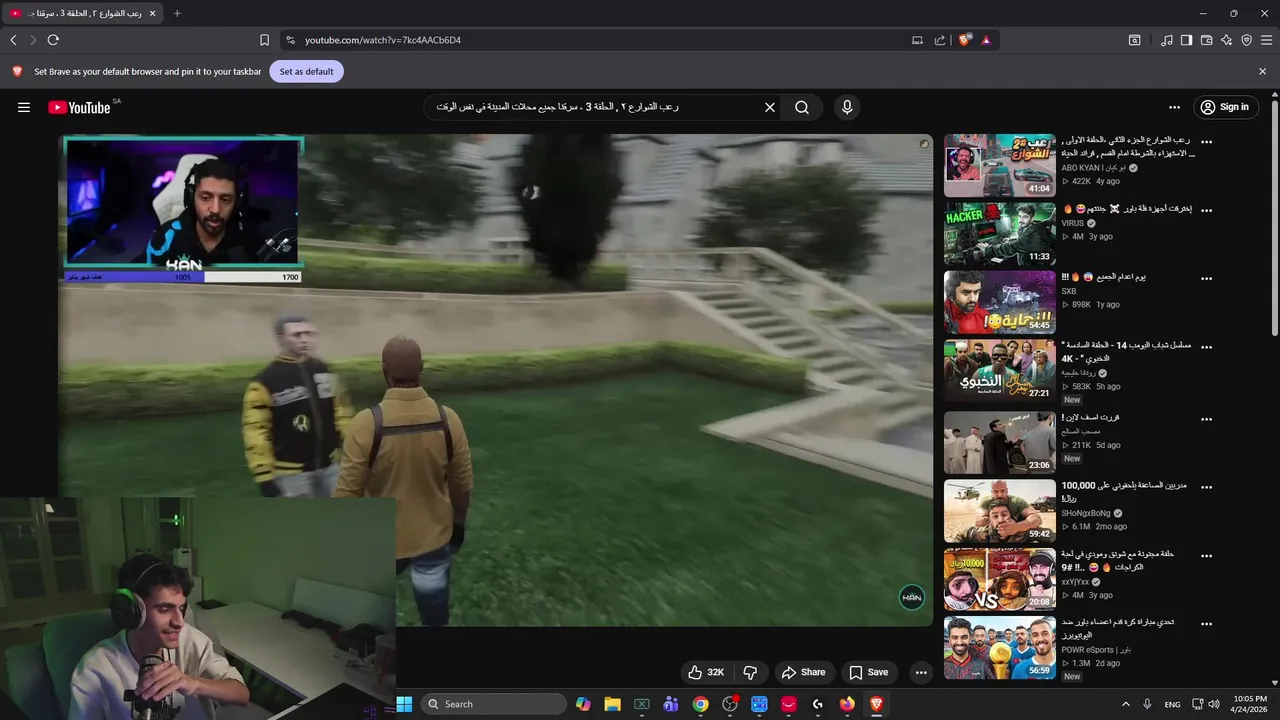Viewport: 1280px width, 720px height.
Task: Visit the VIRUS channel name link
Action: pyautogui.click(x=1072, y=223)
